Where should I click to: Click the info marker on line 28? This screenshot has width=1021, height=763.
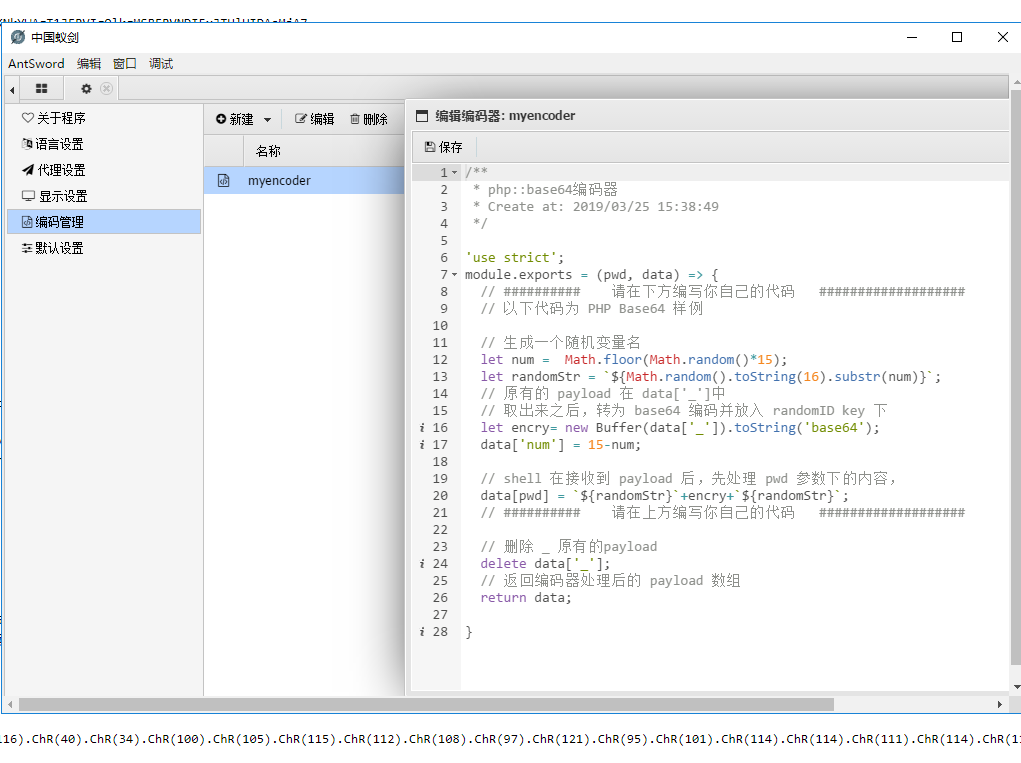tap(422, 631)
